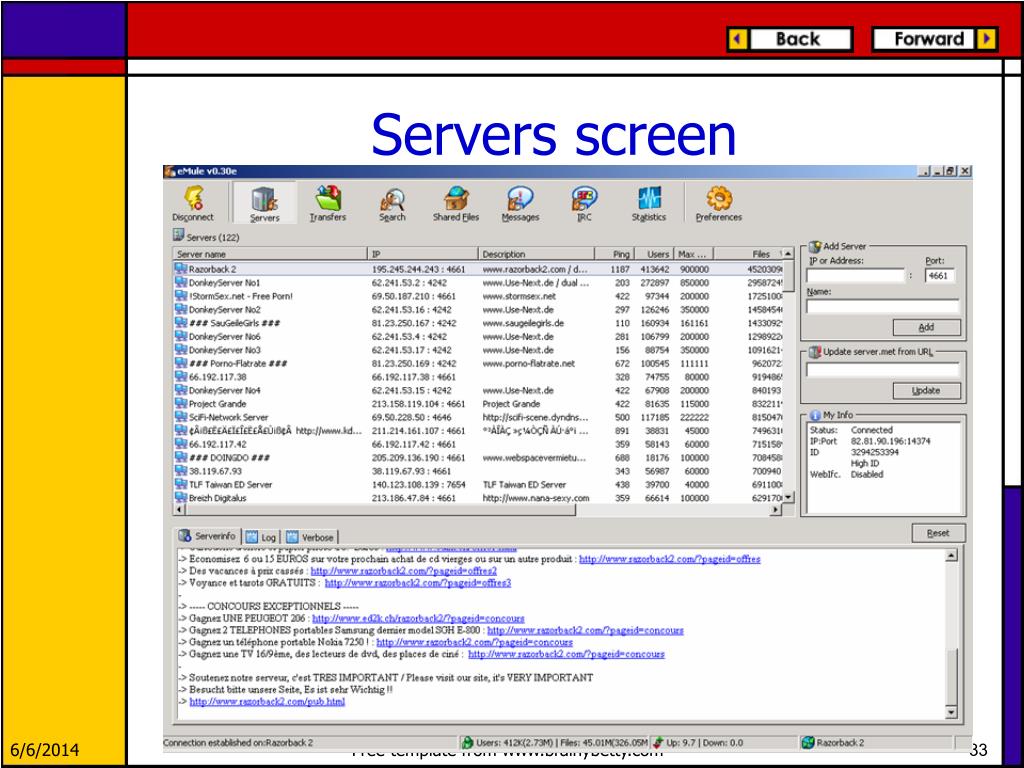1024x768 pixels.
Task: Click serverinfo log scroll down arrow
Action: coord(951,712)
